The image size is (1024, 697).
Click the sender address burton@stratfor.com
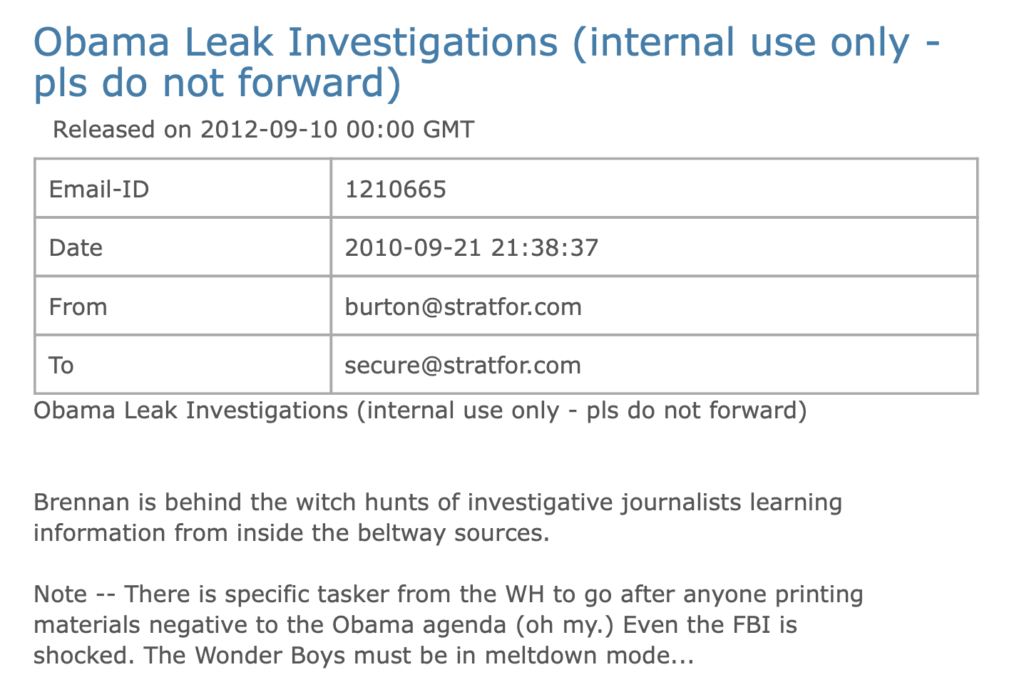pos(463,307)
